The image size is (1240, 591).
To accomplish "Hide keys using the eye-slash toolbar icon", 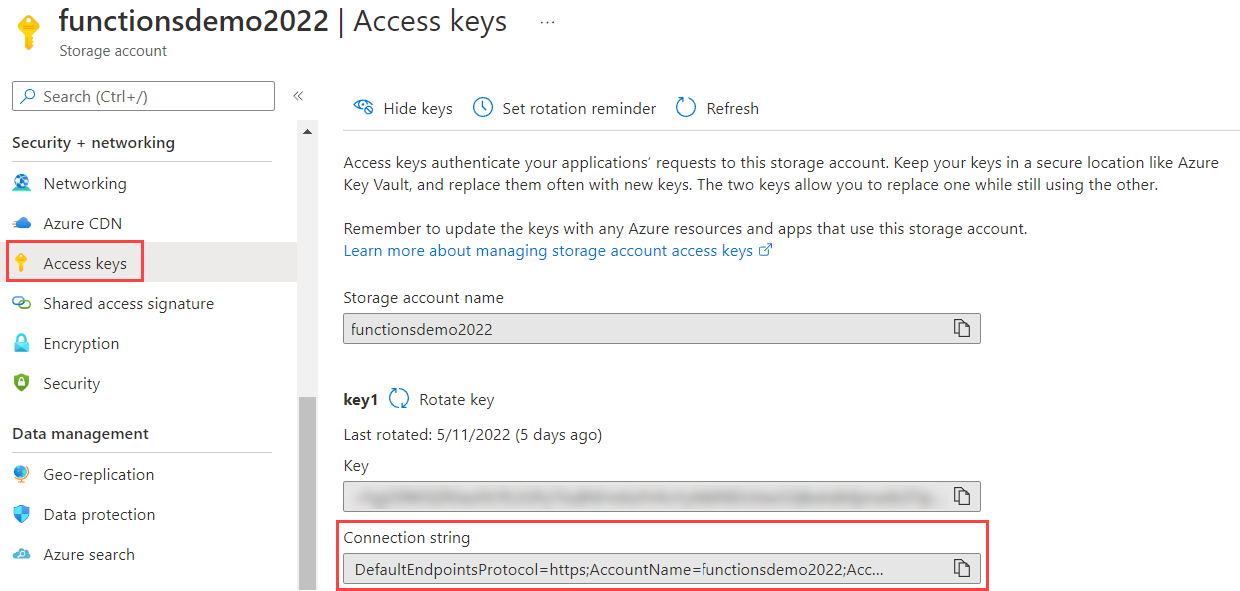I will click(x=364, y=107).
